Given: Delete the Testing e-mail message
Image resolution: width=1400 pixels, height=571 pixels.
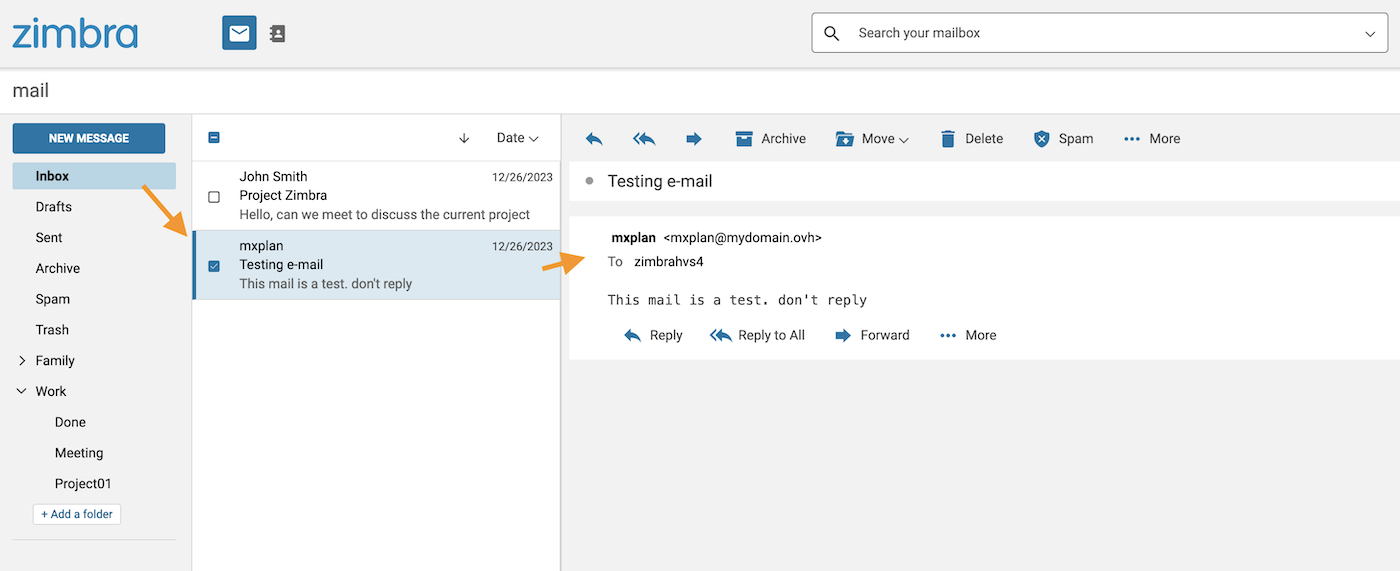Looking at the screenshot, I should pos(971,139).
